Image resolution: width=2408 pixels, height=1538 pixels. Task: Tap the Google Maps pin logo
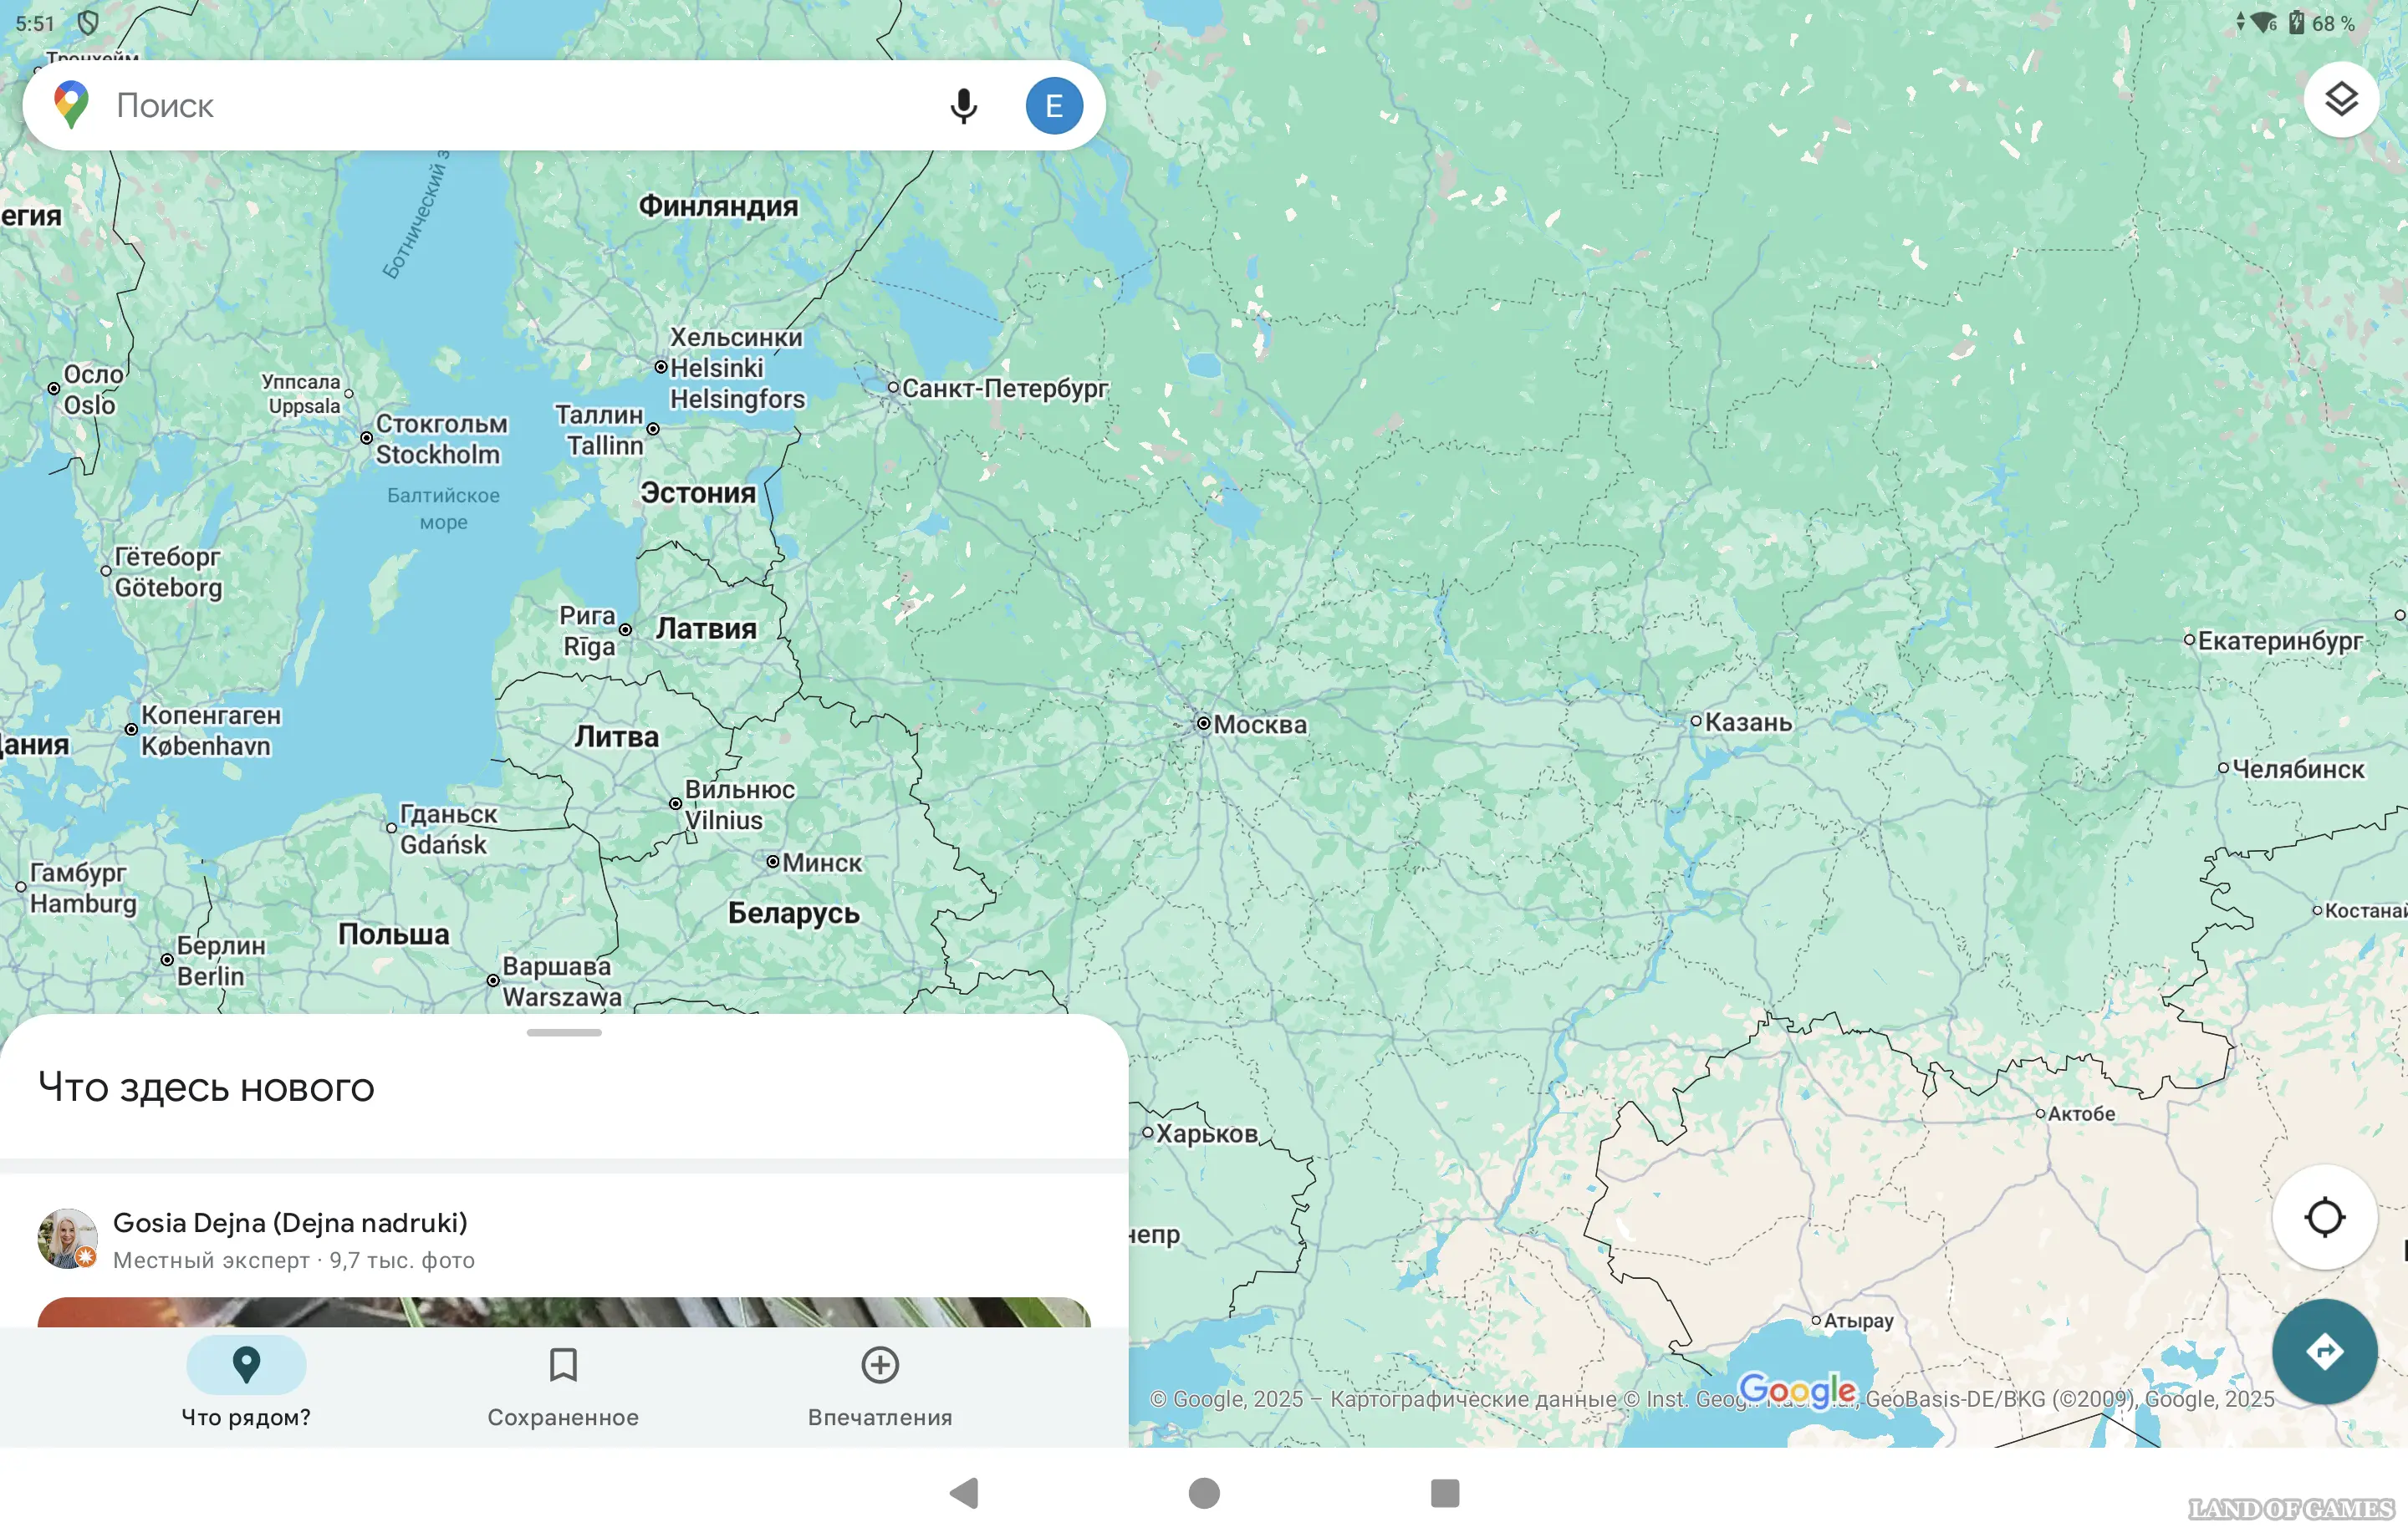pyautogui.click(x=71, y=105)
